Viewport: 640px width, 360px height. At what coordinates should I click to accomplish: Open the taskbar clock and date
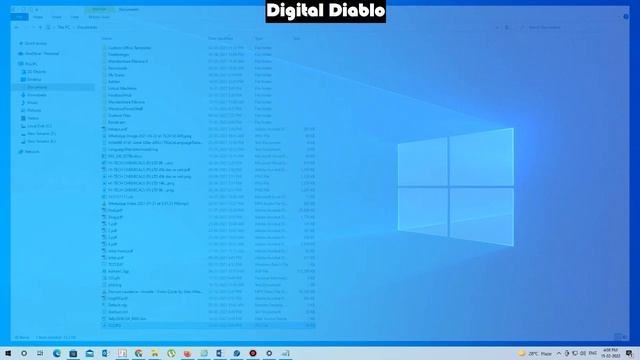point(610,353)
